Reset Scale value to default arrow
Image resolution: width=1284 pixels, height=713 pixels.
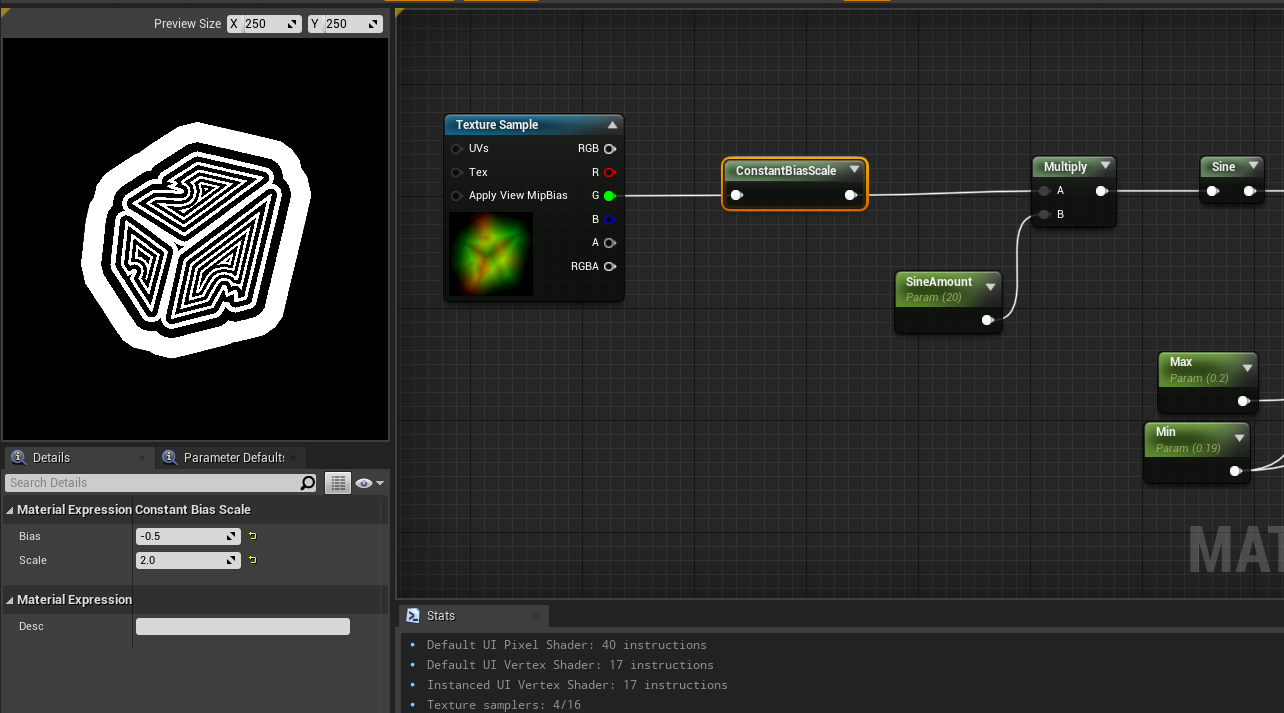pyautogui.click(x=253, y=560)
